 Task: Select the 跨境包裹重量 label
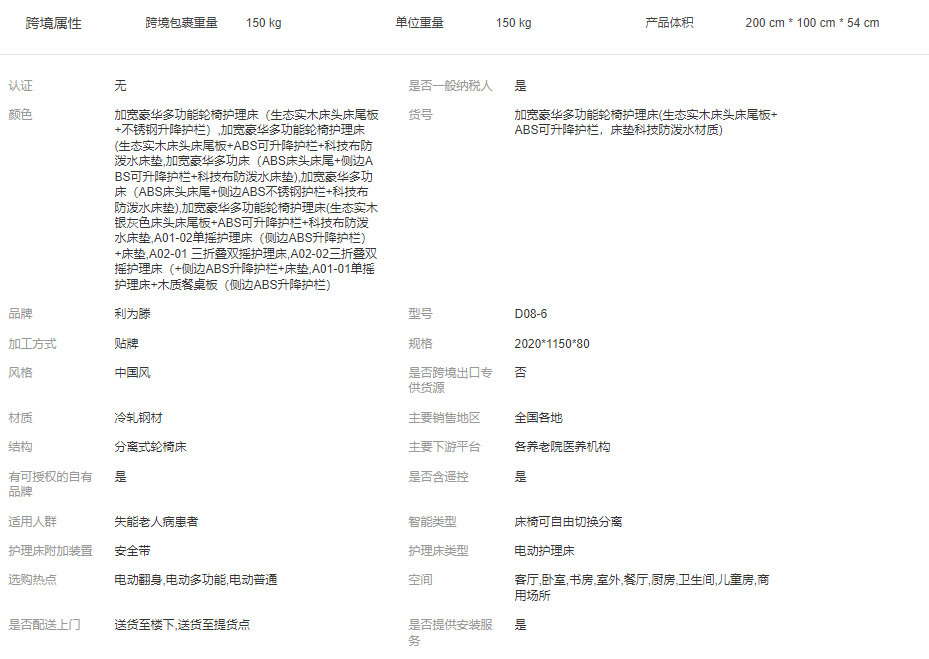[x=181, y=23]
